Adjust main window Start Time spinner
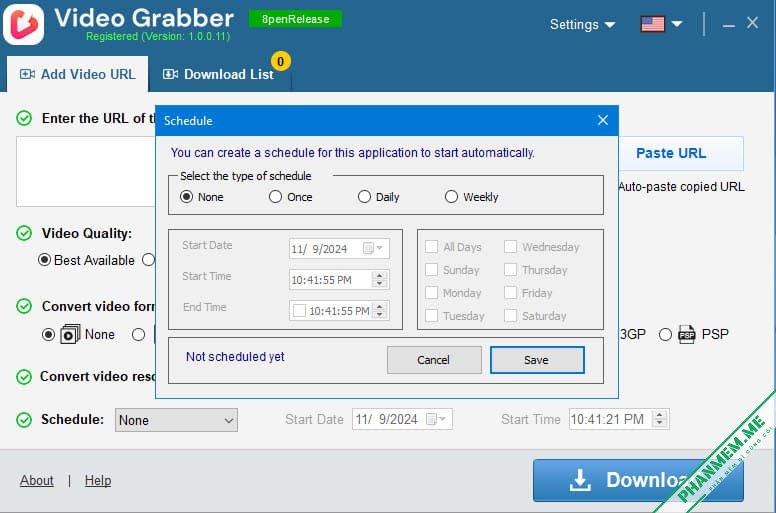 (x=660, y=420)
